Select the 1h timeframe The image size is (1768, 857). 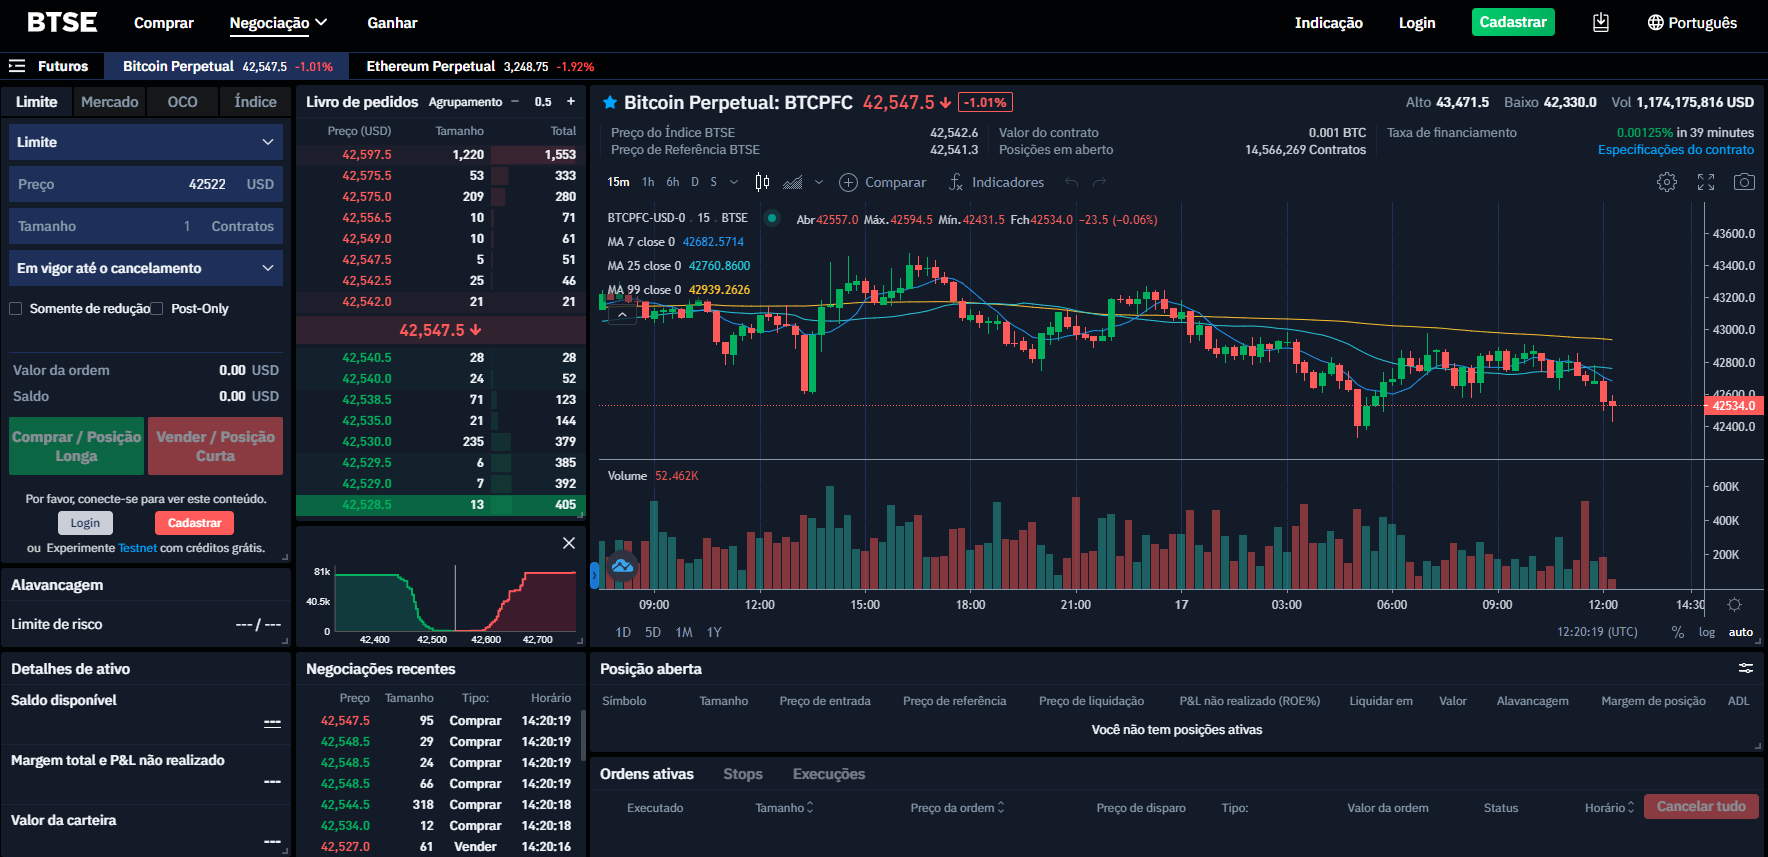click(648, 182)
